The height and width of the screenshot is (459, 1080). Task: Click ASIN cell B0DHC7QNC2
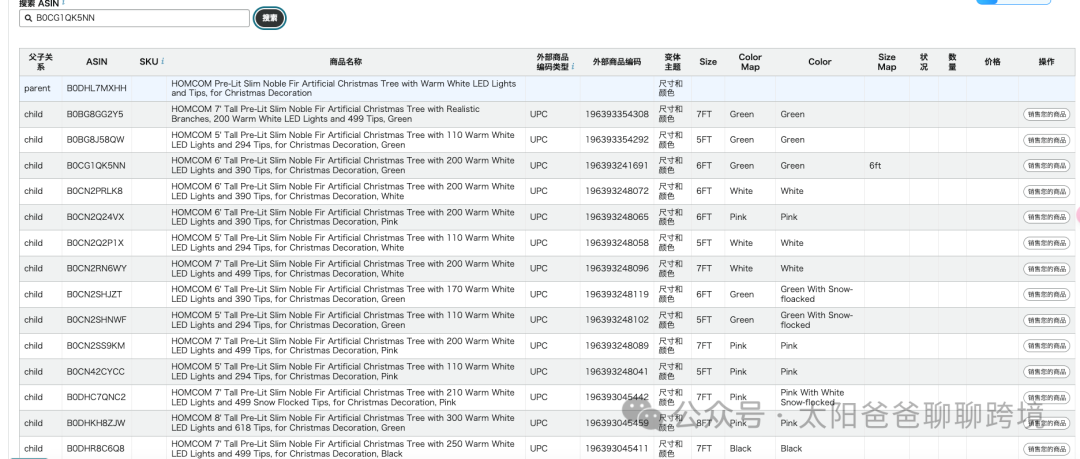(x=96, y=398)
